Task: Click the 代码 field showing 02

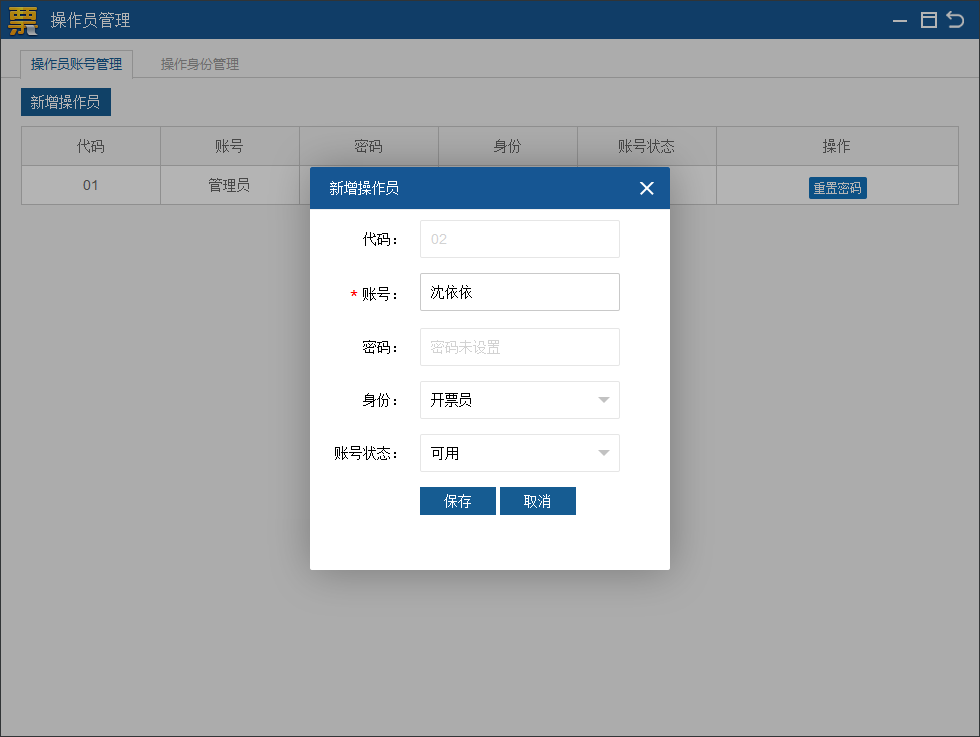Action: tap(519, 239)
